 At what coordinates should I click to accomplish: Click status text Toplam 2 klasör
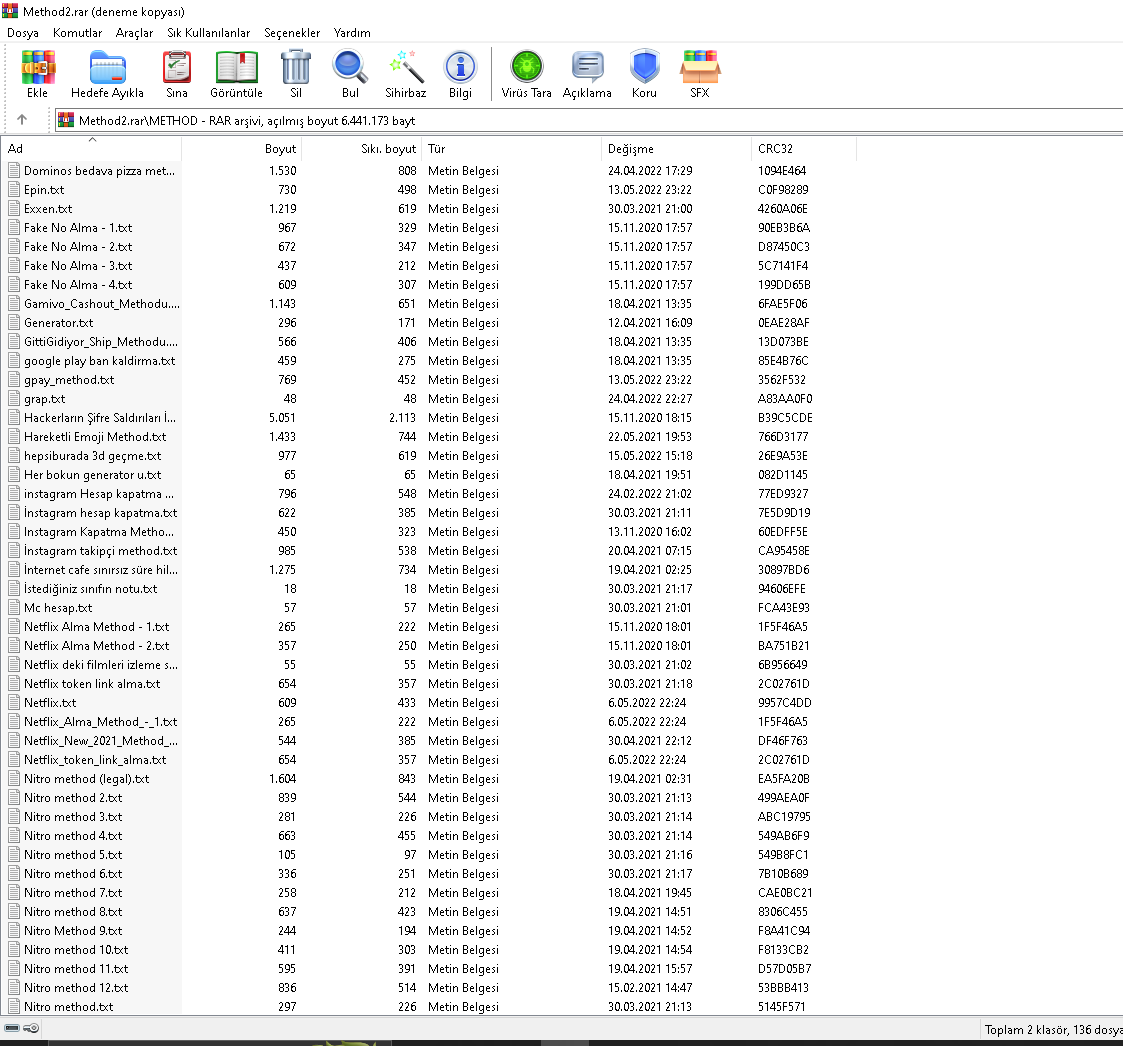click(x=1026, y=1030)
